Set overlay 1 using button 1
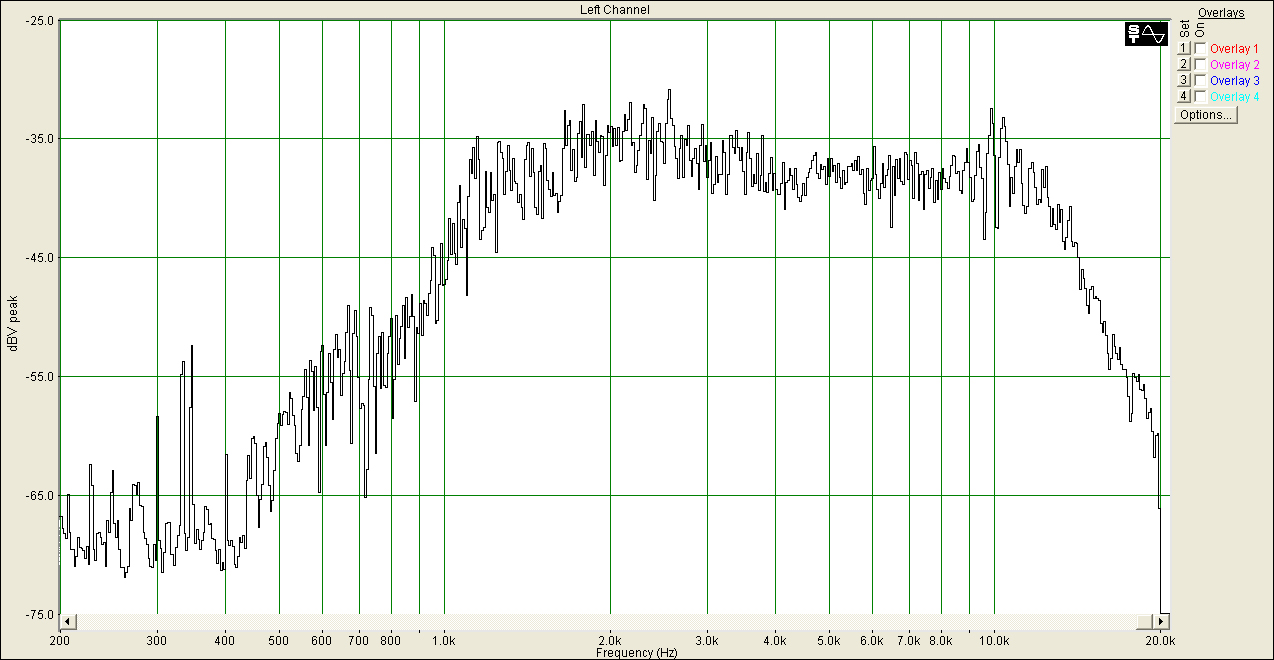The height and width of the screenshot is (660, 1274). pos(1183,48)
